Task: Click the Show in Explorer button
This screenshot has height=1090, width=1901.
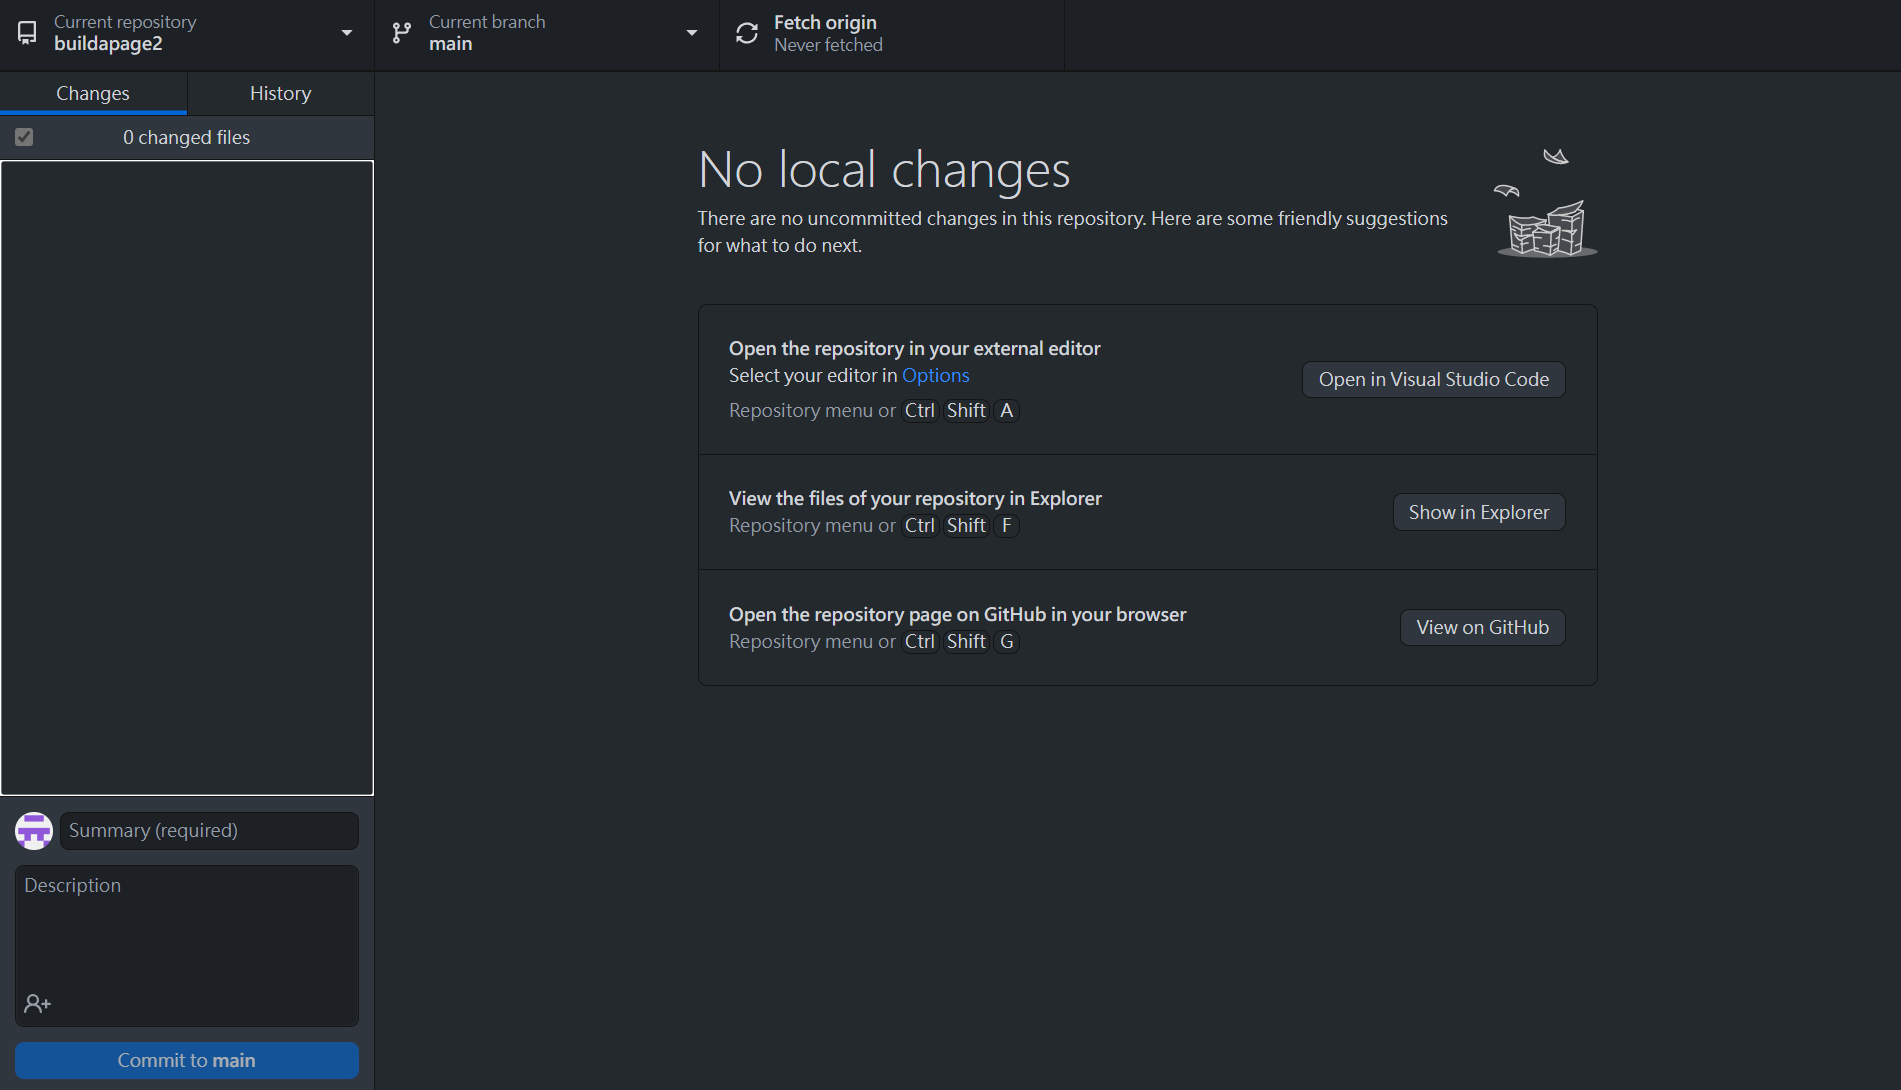Action: pos(1479,512)
